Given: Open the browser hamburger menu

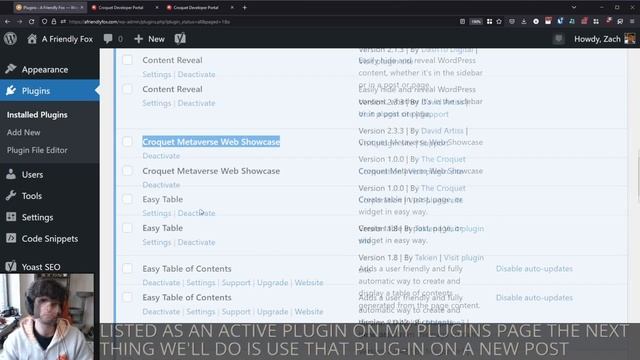Looking at the screenshot, I should pos(632,21).
